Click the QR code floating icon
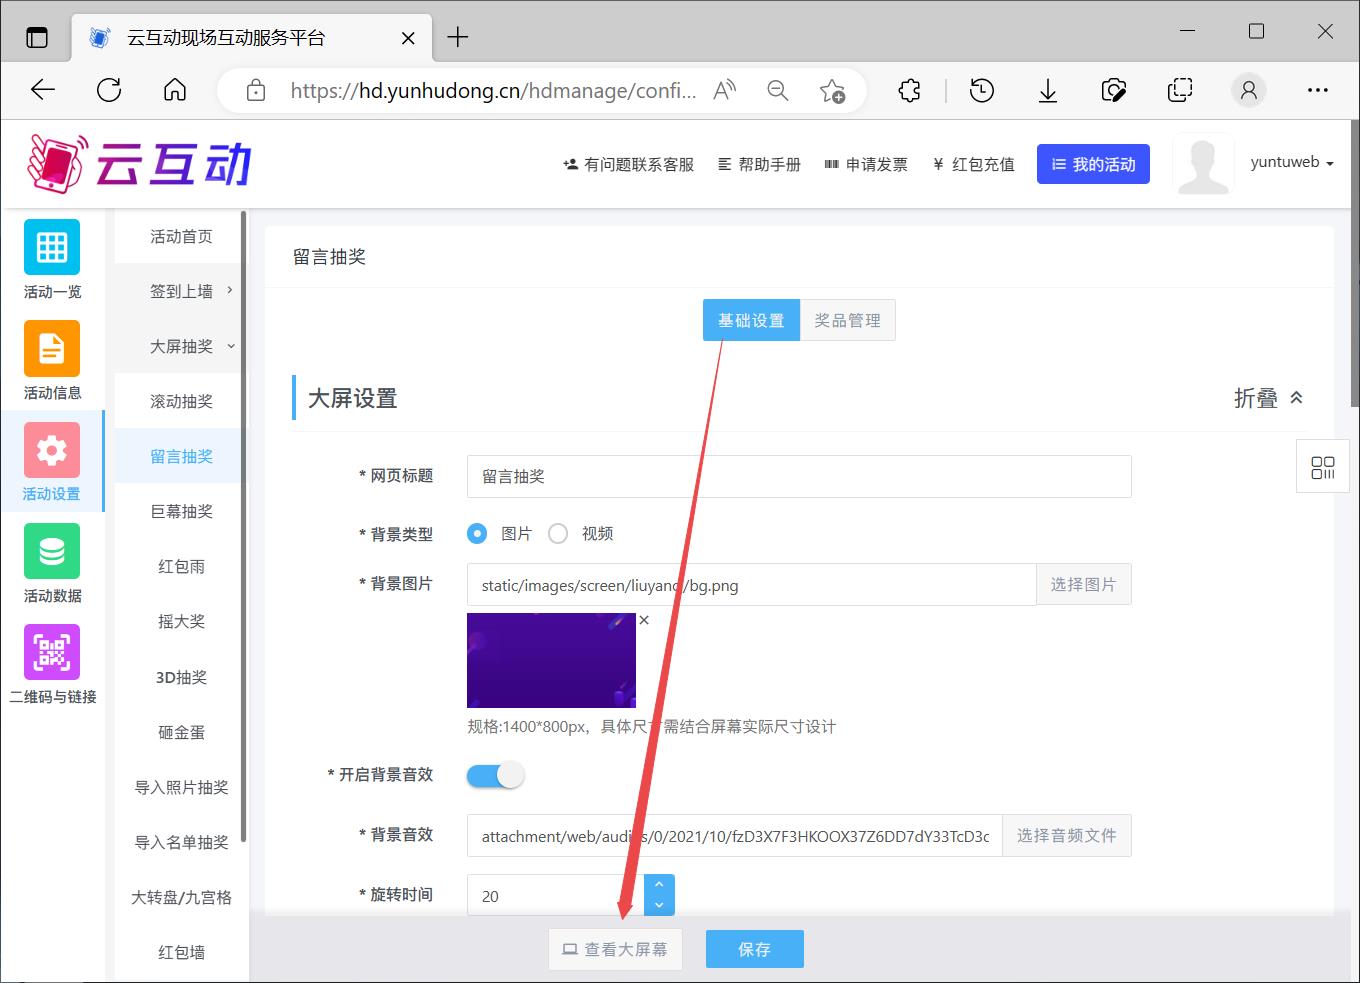Viewport: 1360px width, 983px height. (x=1323, y=467)
